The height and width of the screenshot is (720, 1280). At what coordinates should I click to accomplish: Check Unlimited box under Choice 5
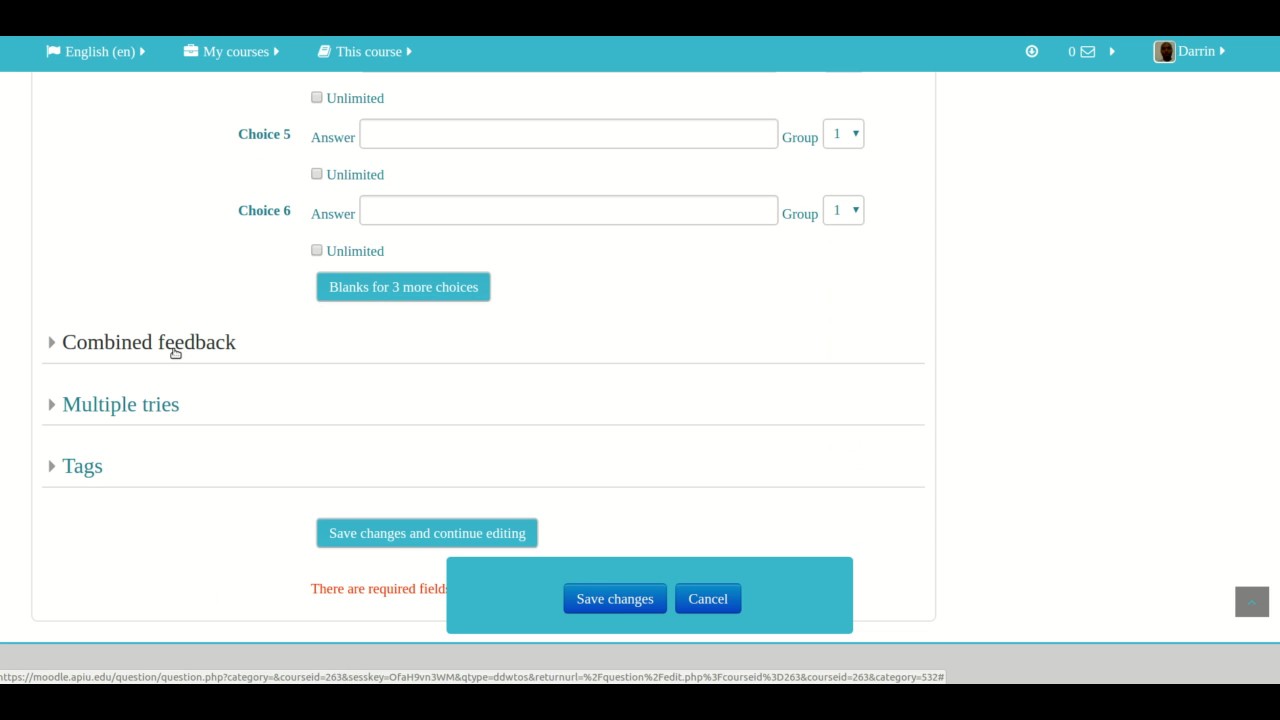coord(317,173)
